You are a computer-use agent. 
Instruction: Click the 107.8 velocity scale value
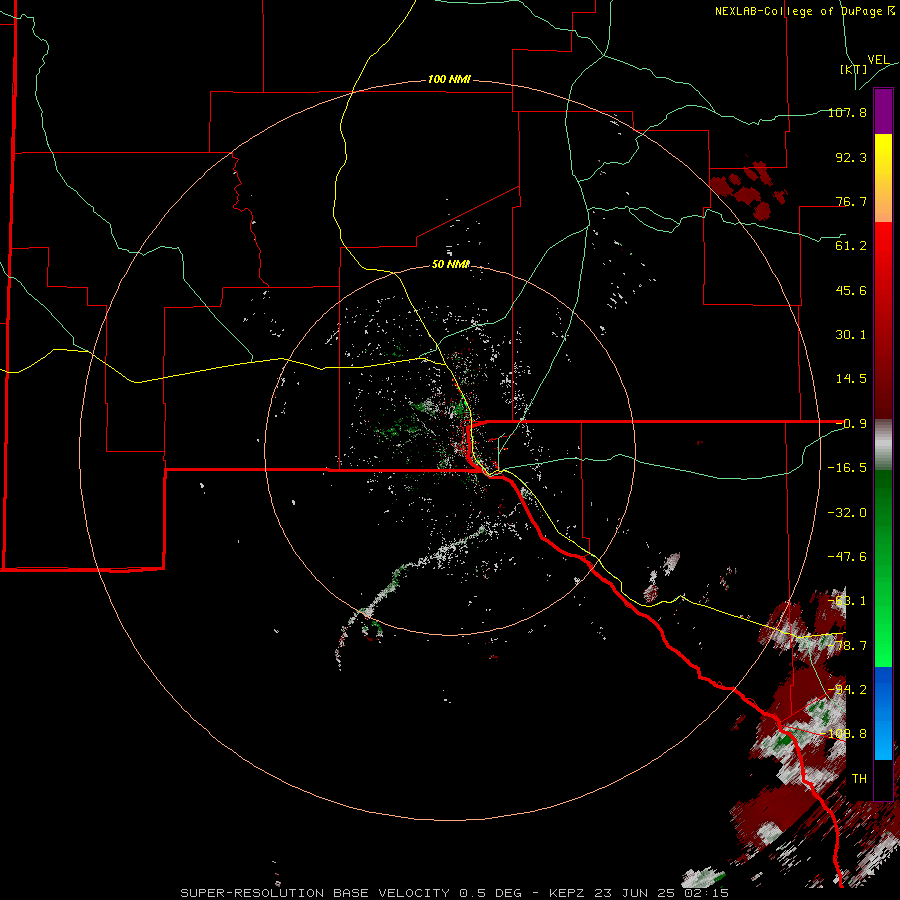[x=847, y=112]
